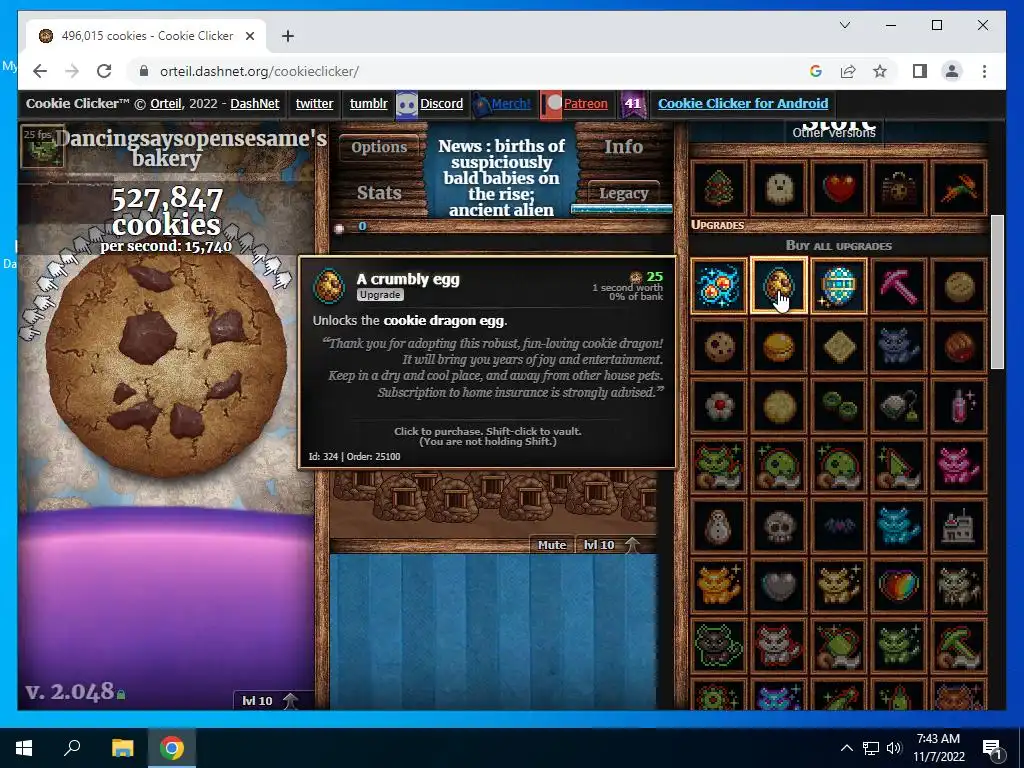Open the Orteil link
Viewport: 1024px width, 768px height.
165,104
